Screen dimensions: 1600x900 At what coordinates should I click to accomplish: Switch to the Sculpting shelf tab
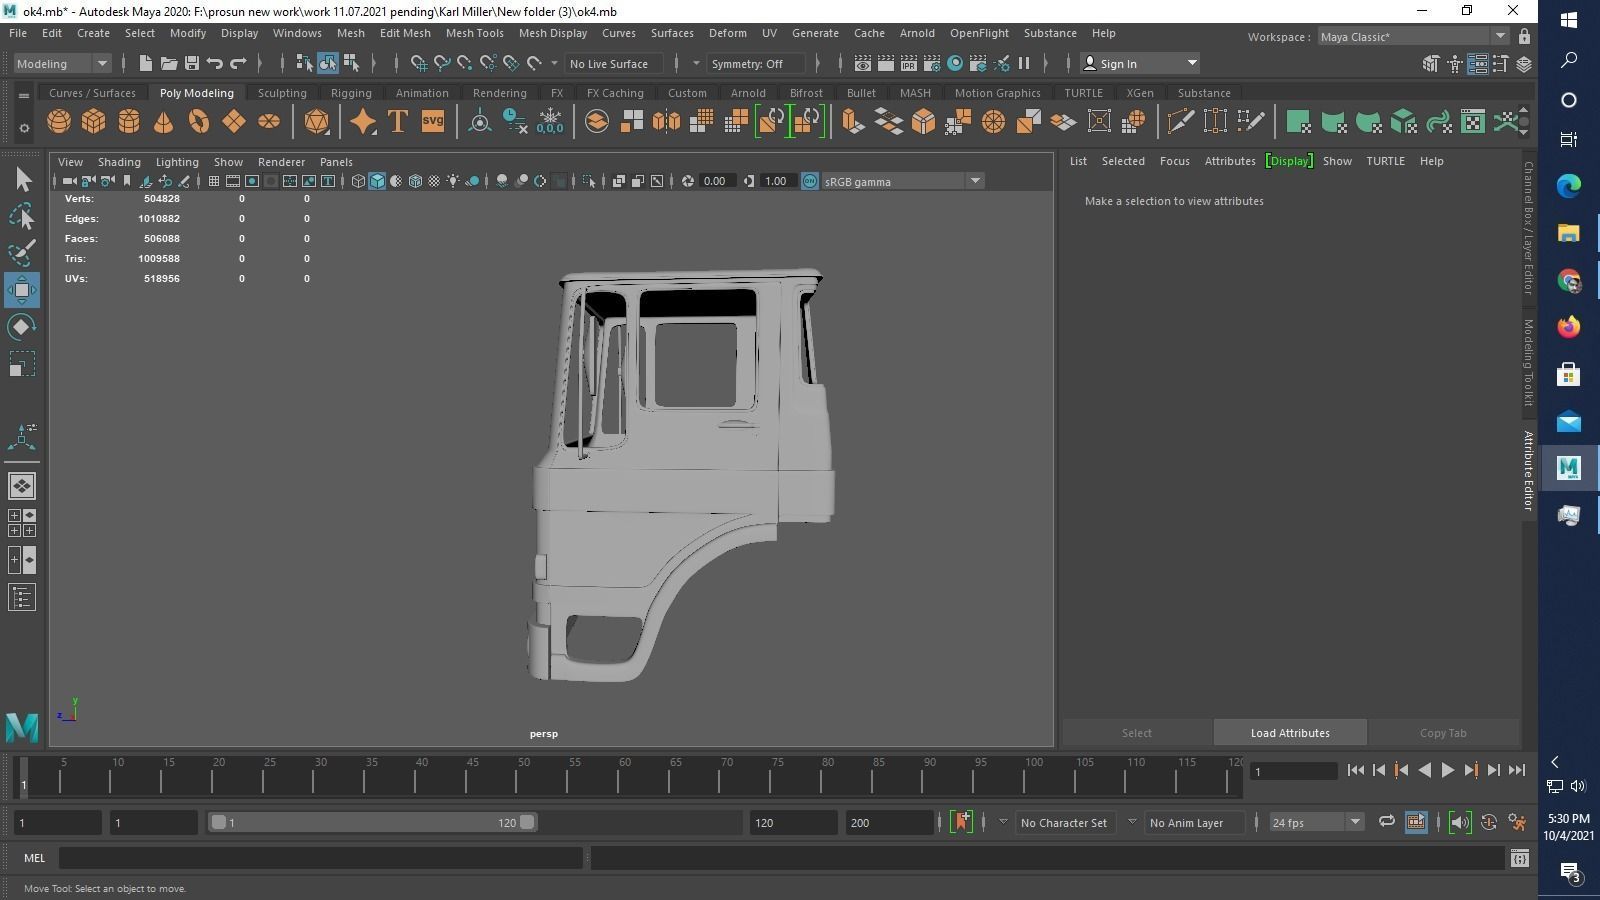pos(282,93)
